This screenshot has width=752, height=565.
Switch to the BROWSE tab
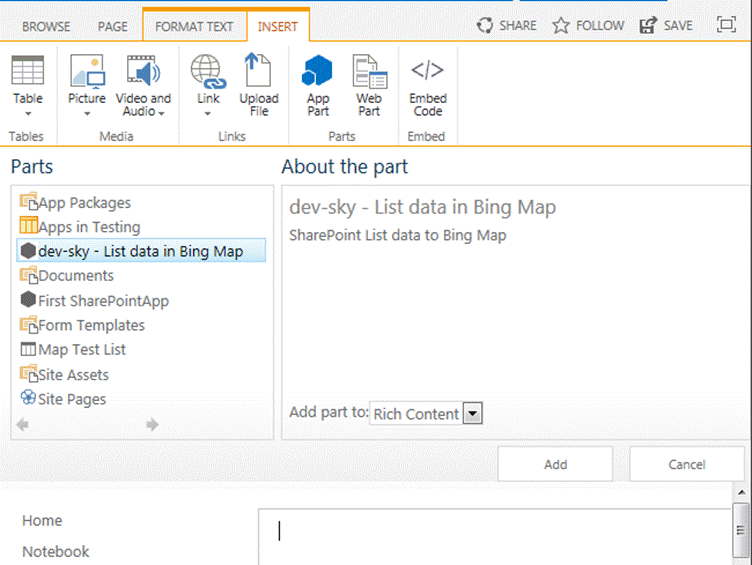tap(46, 26)
